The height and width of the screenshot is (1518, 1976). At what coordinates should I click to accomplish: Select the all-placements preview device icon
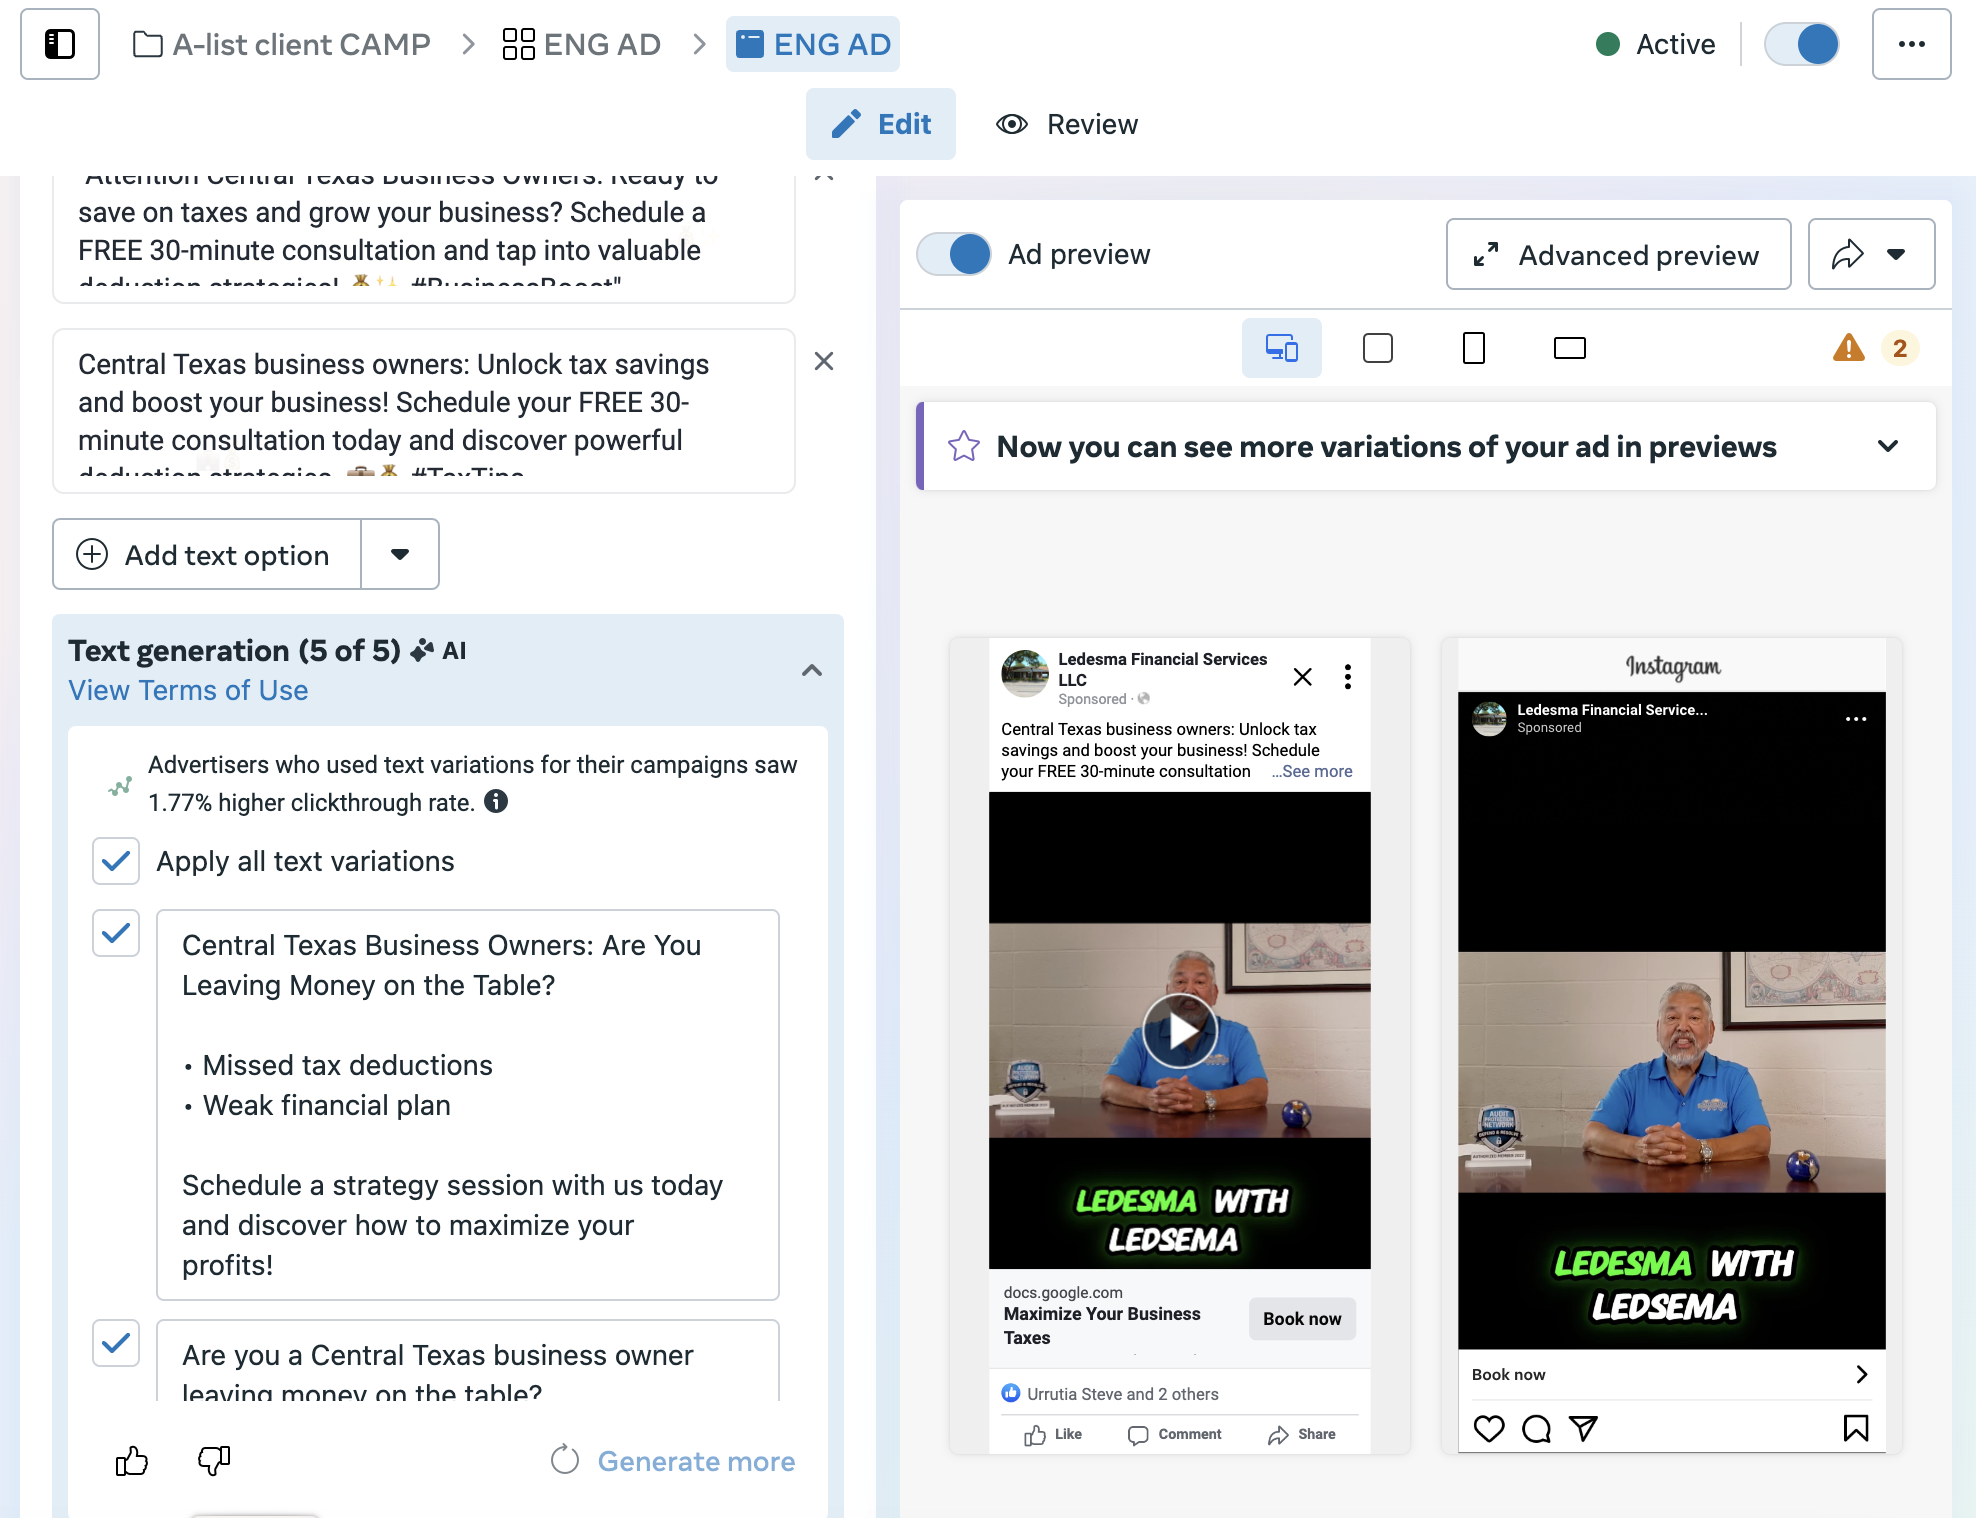[1281, 348]
